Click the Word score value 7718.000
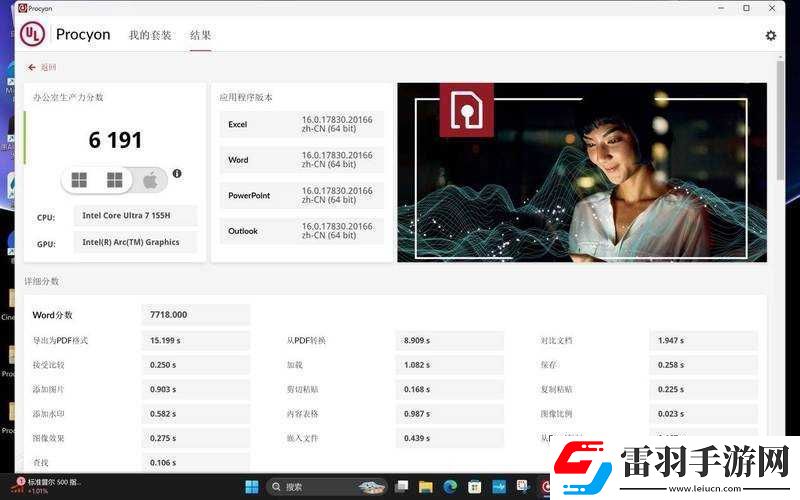Viewport: 800px width, 500px height. click(x=196, y=315)
